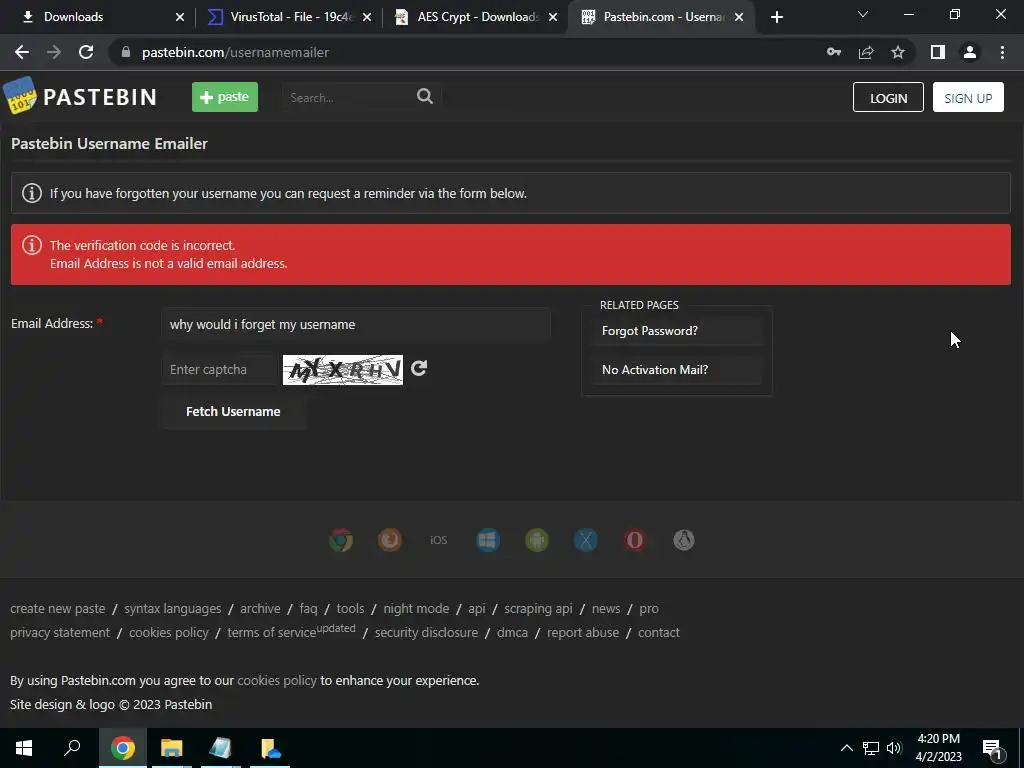Click the Pastebin logo
The height and width of the screenshot is (768, 1024).
point(80,97)
